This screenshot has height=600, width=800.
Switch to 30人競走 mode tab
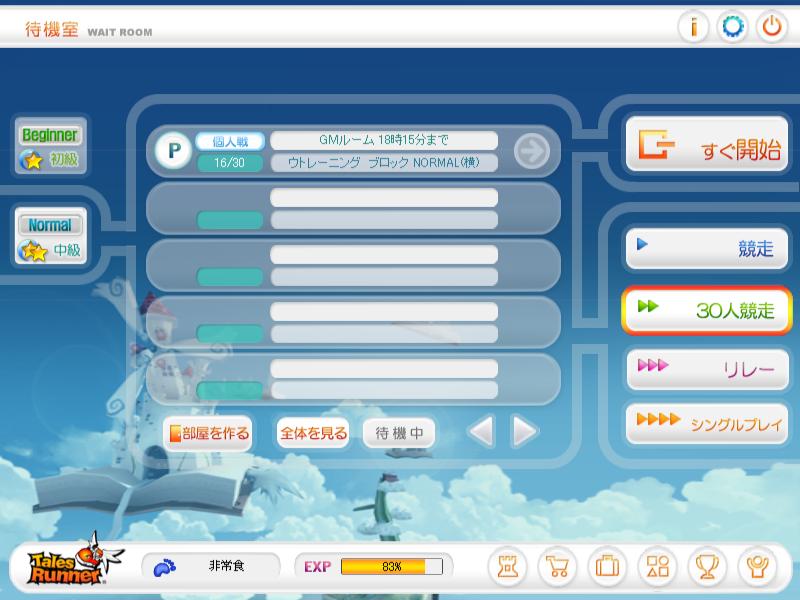click(707, 310)
